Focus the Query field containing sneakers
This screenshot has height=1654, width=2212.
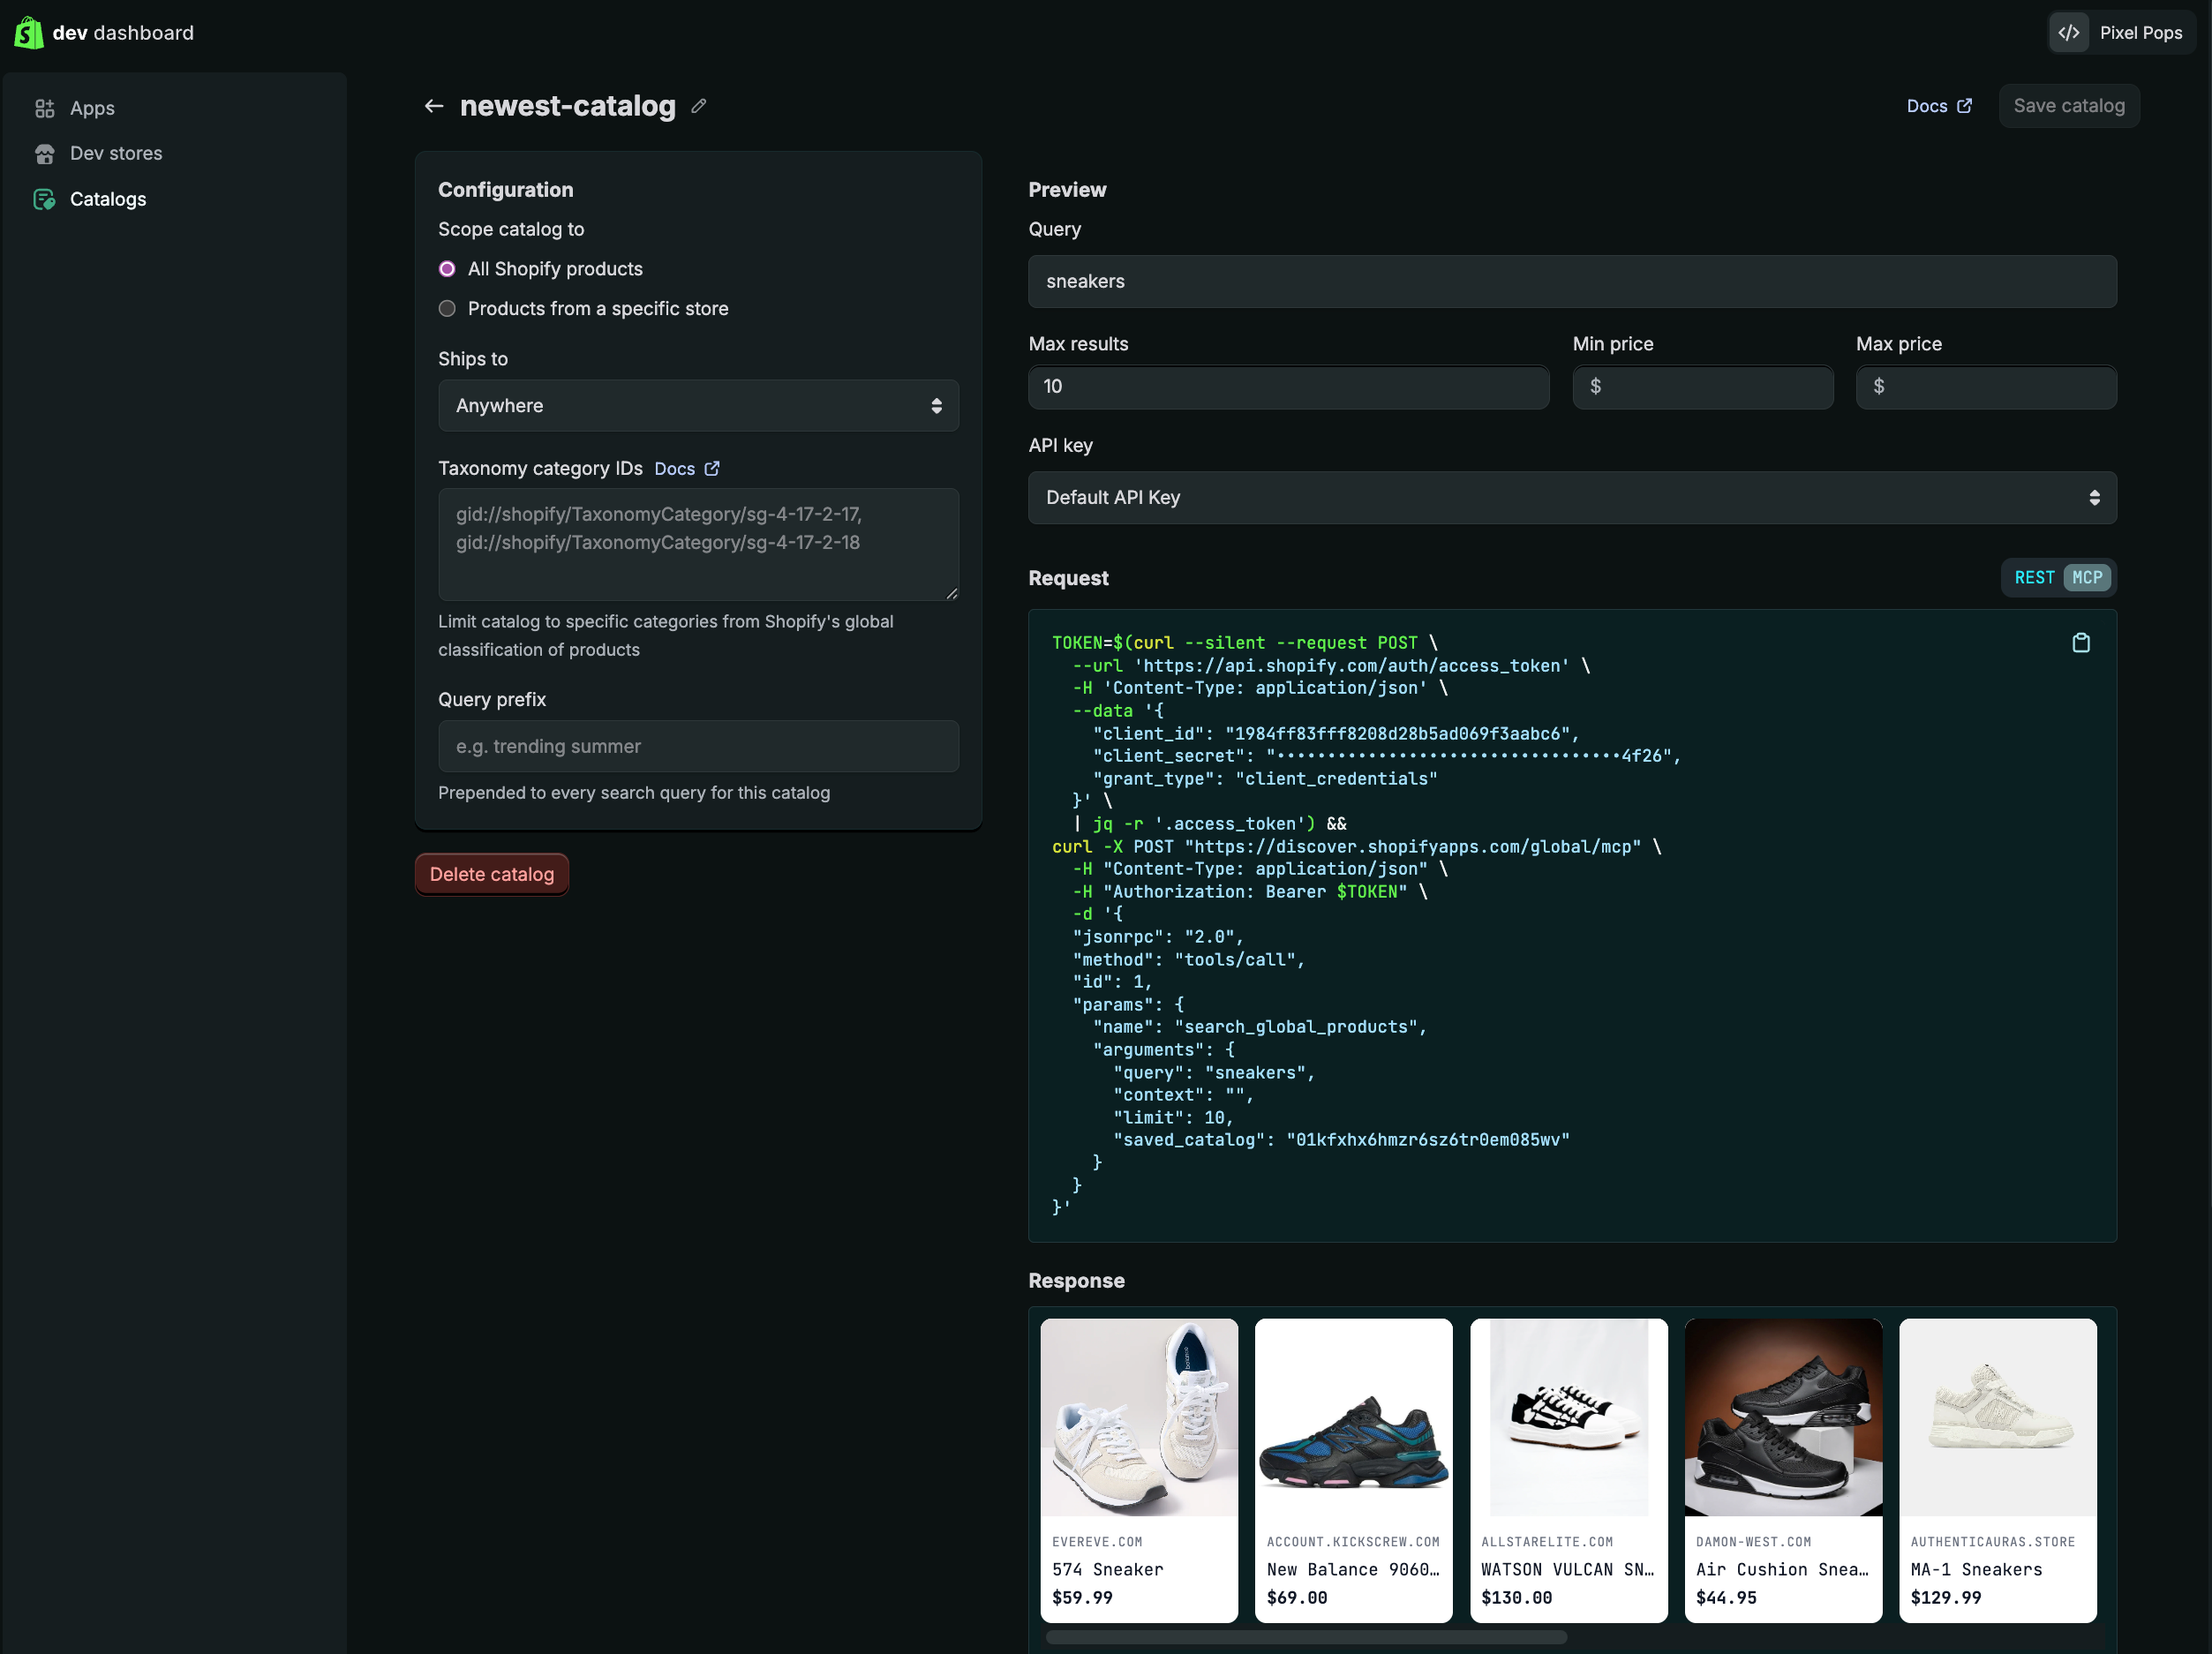[1572, 282]
